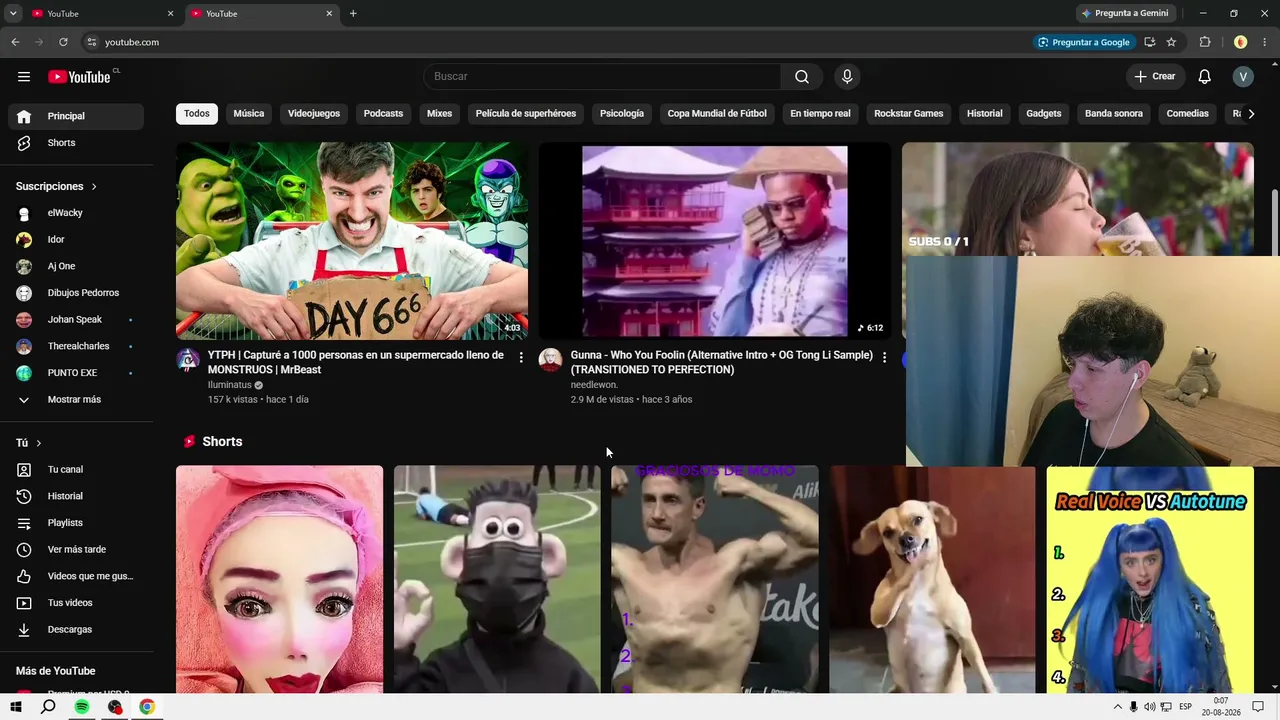Expand the Tú section chevron

[x=39, y=443]
